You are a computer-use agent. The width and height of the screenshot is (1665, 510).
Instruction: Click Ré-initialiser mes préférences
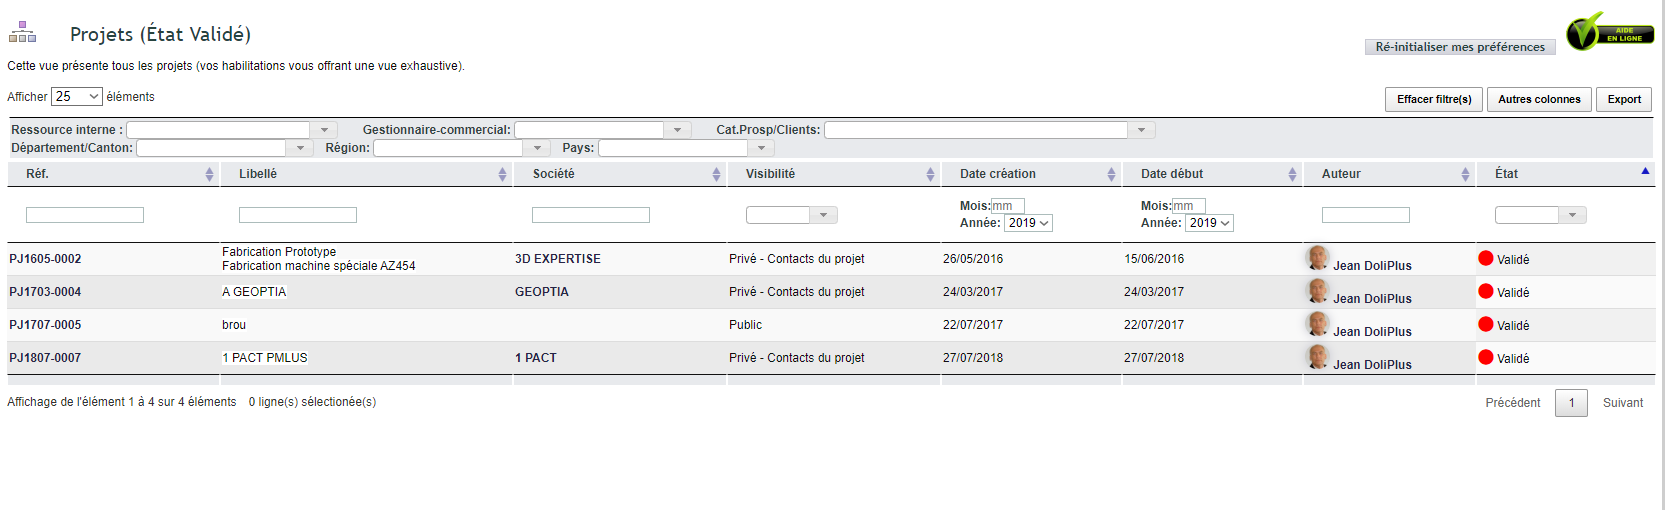coord(1460,47)
